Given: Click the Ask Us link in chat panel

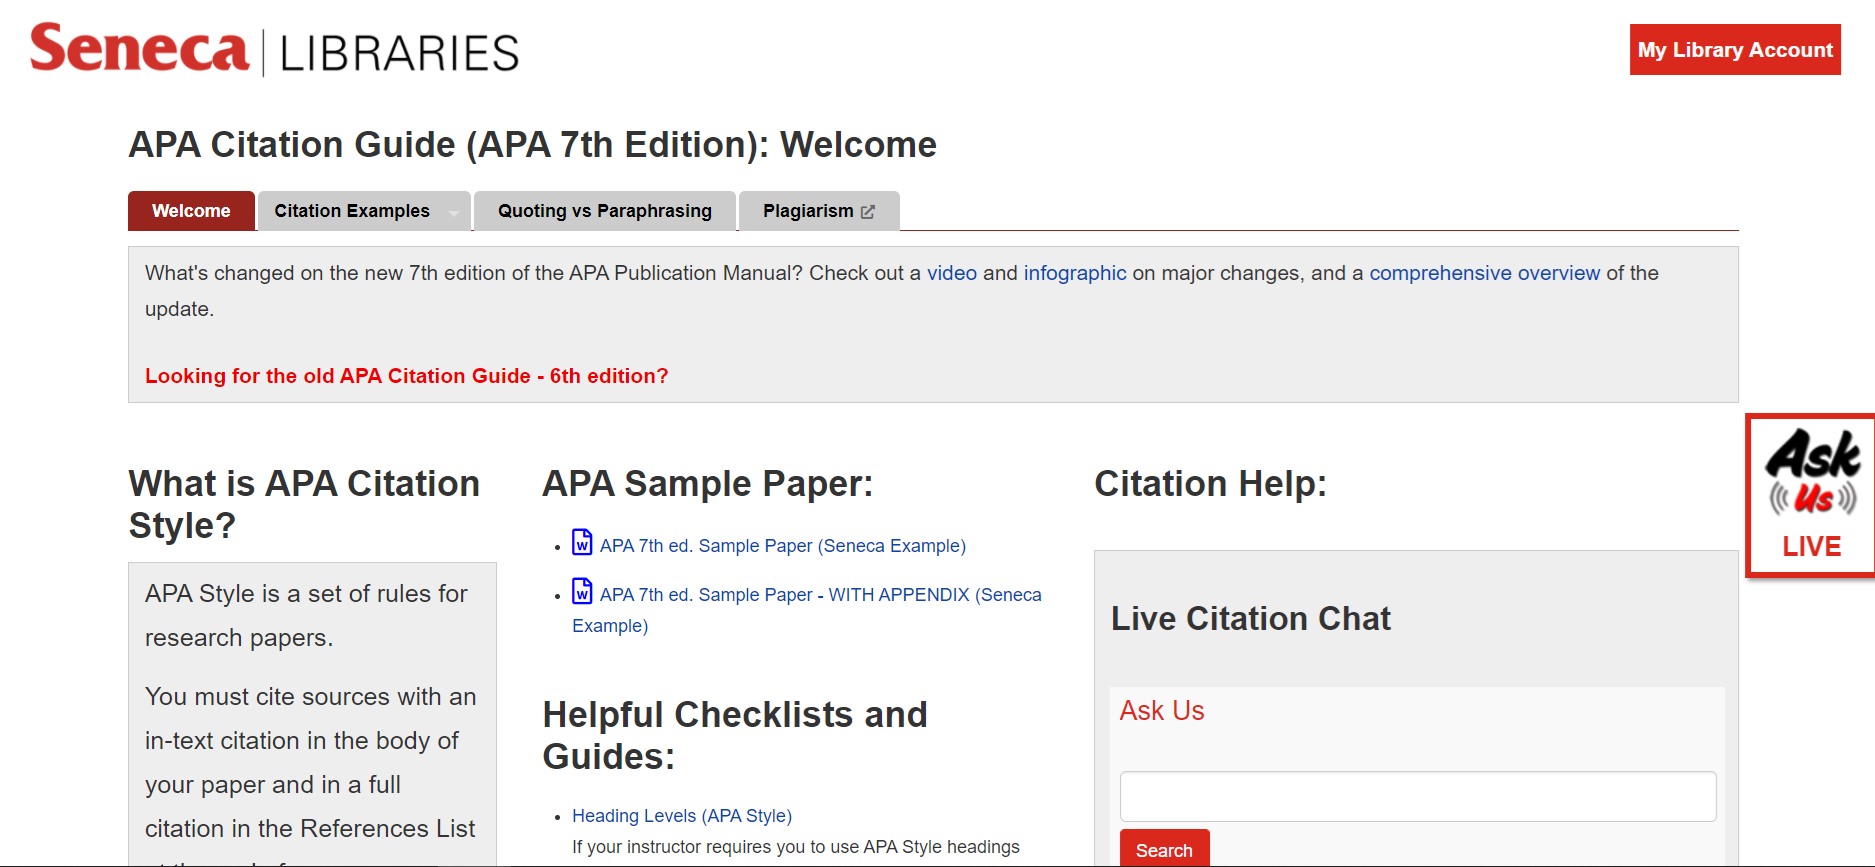Looking at the screenshot, I should (x=1162, y=711).
